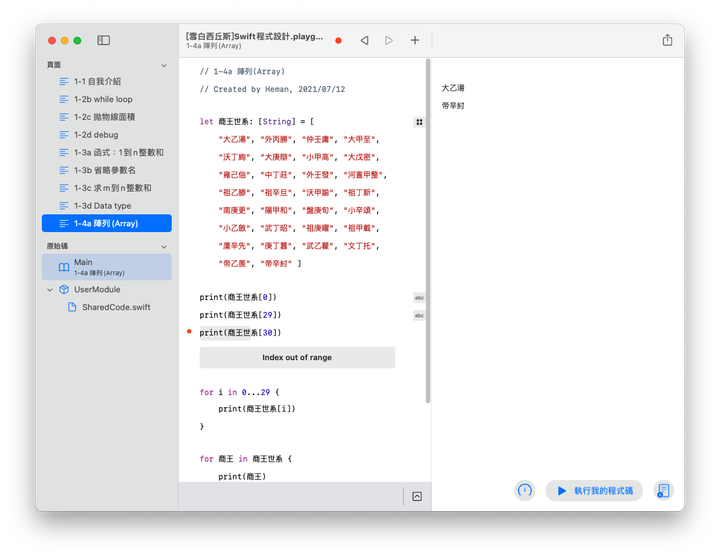Show abc result for print 商王世系[29]
720x558 pixels.
point(419,316)
